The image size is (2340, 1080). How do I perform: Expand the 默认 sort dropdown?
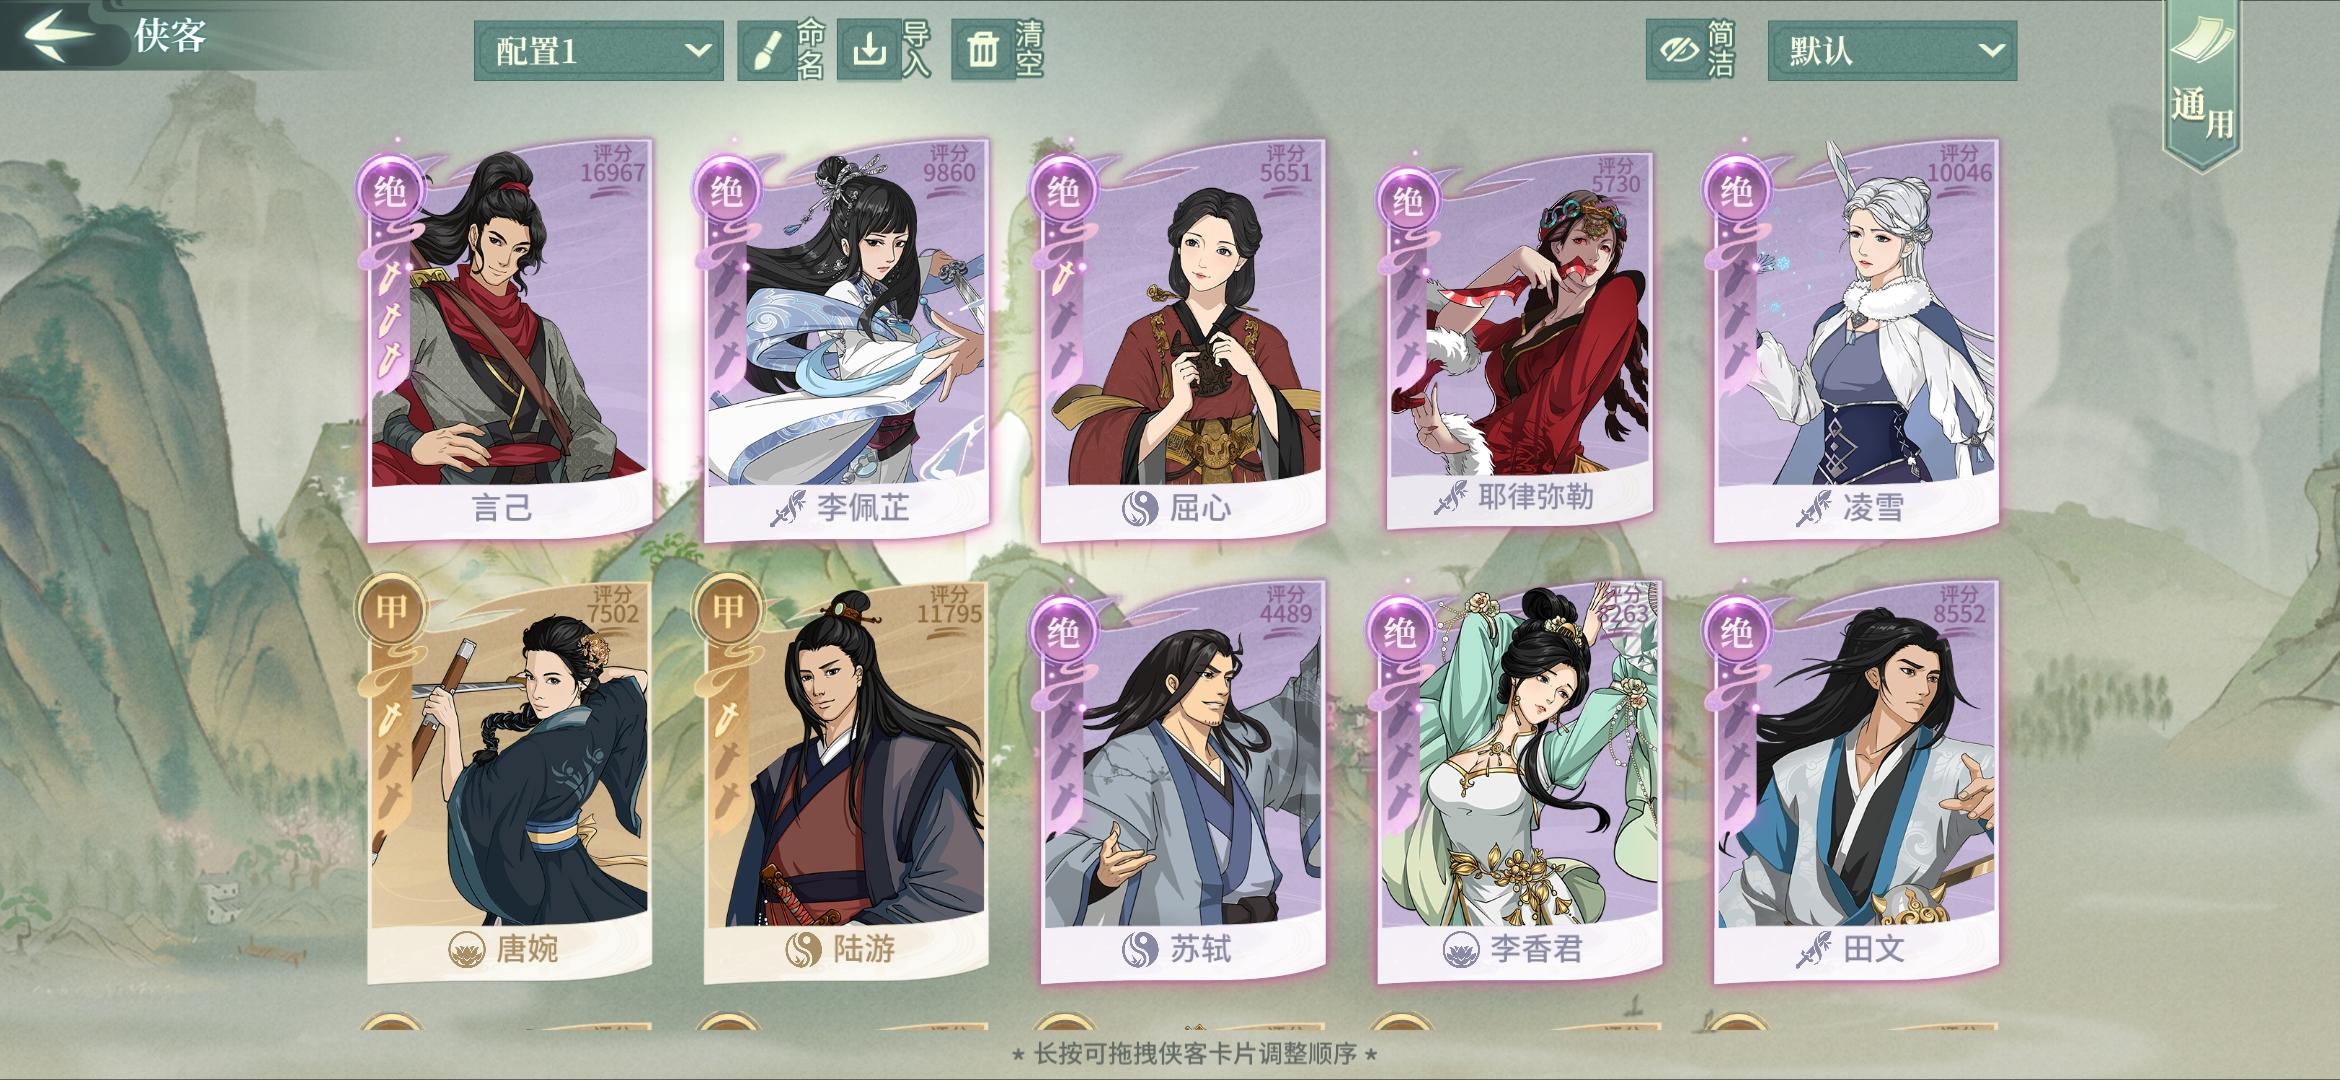pos(1892,50)
